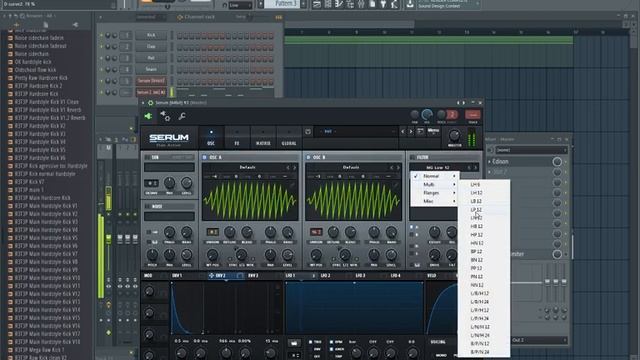
Task: Click the green plug icon in Serum wrapper
Action: (x=148, y=116)
